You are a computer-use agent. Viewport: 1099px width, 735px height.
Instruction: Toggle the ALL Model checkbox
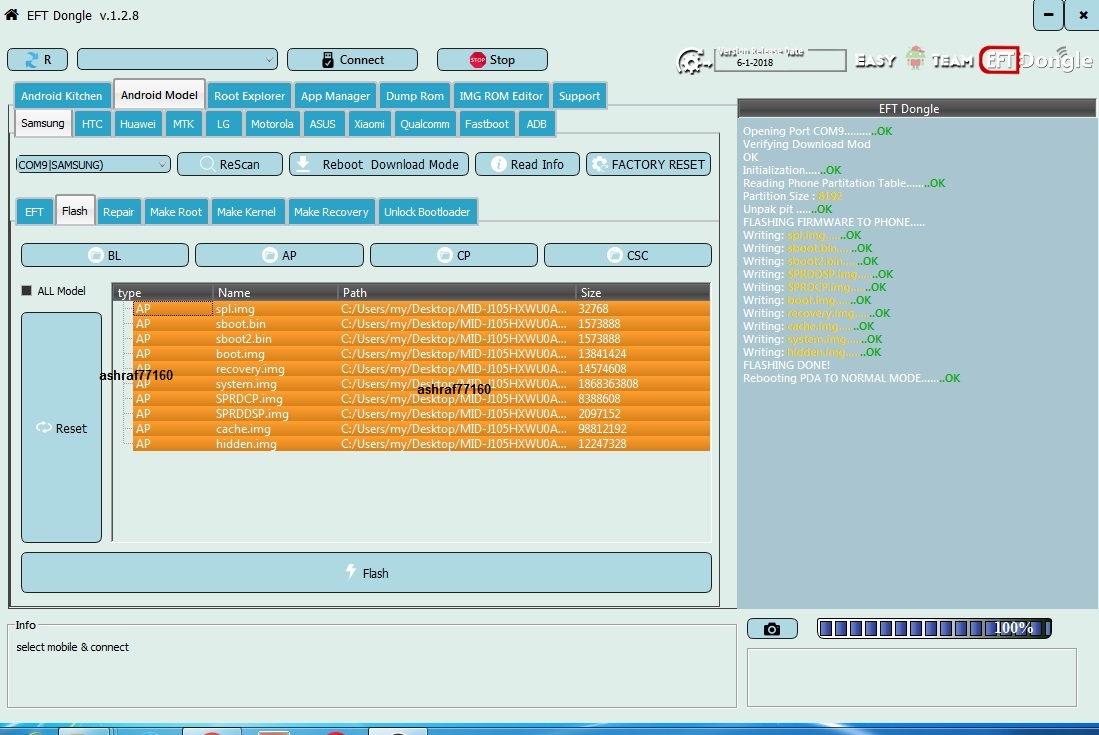27,290
